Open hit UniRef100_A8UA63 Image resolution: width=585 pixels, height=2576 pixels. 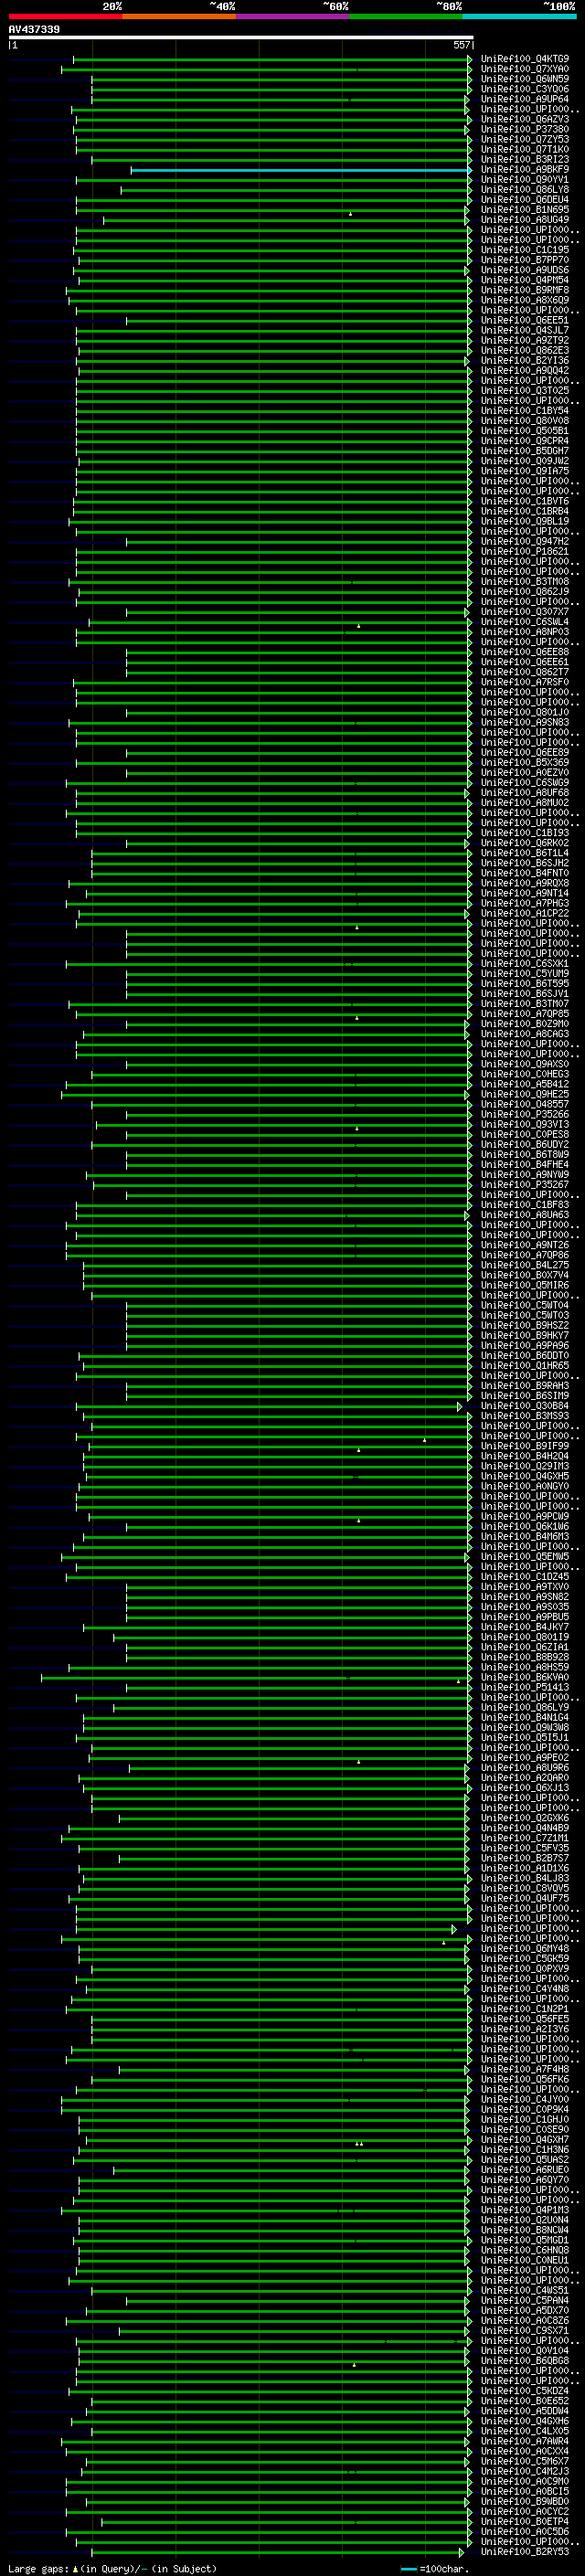[525, 1215]
